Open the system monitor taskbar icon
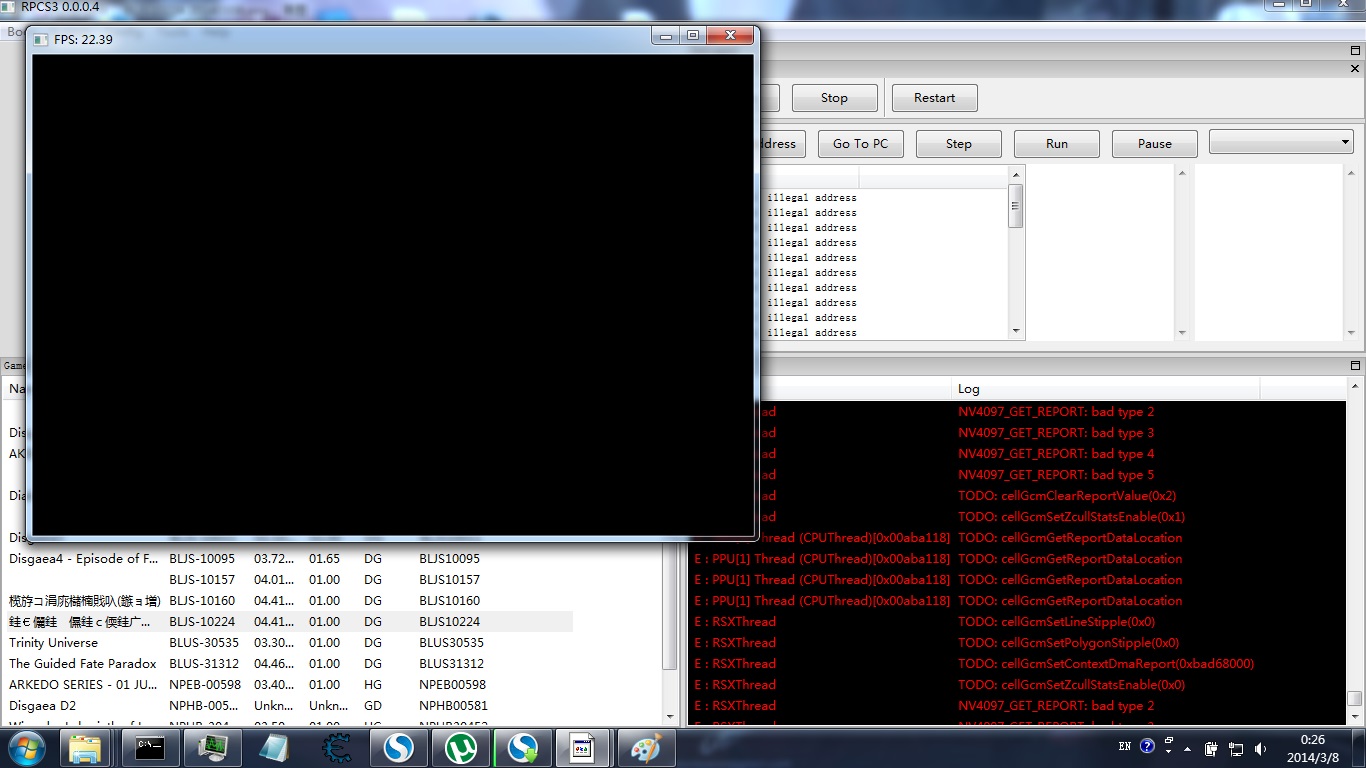This screenshot has height=768, width=1366. pos(213,747)
